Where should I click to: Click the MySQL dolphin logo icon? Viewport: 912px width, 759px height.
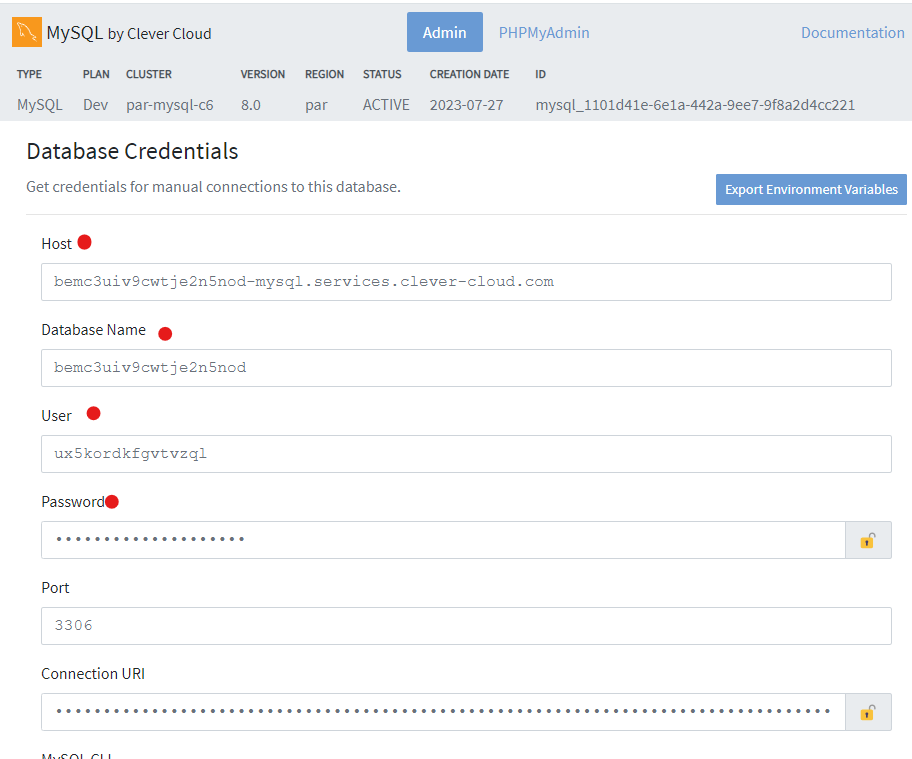[27, 32]
